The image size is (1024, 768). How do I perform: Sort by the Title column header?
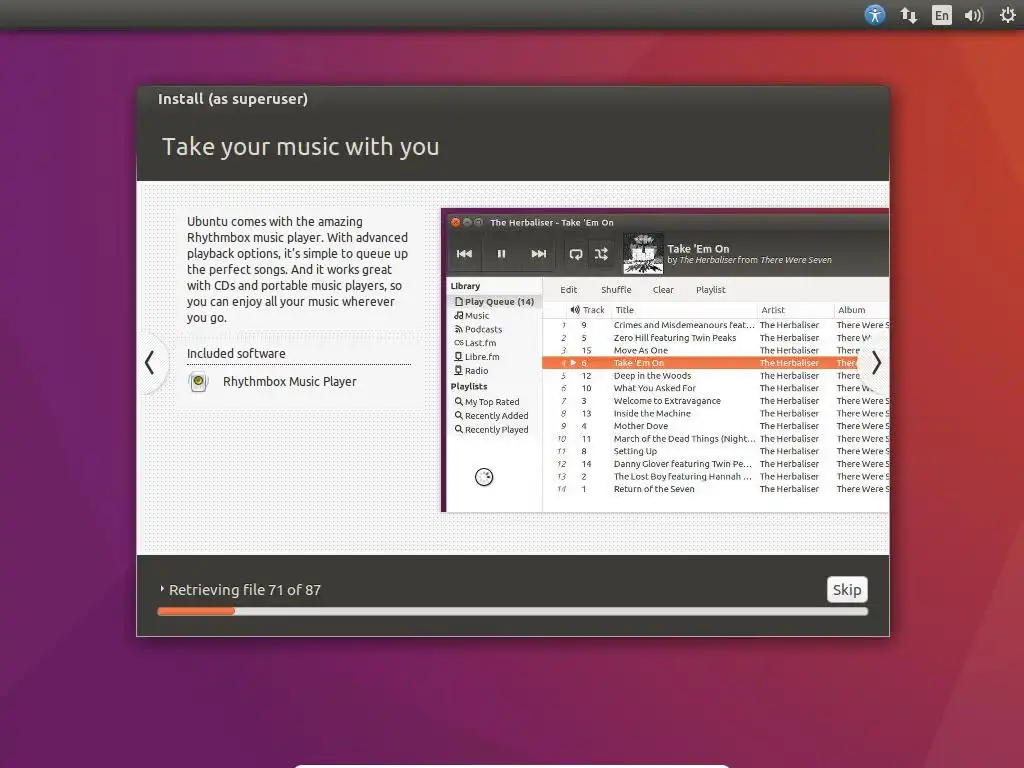coord(683,310)
